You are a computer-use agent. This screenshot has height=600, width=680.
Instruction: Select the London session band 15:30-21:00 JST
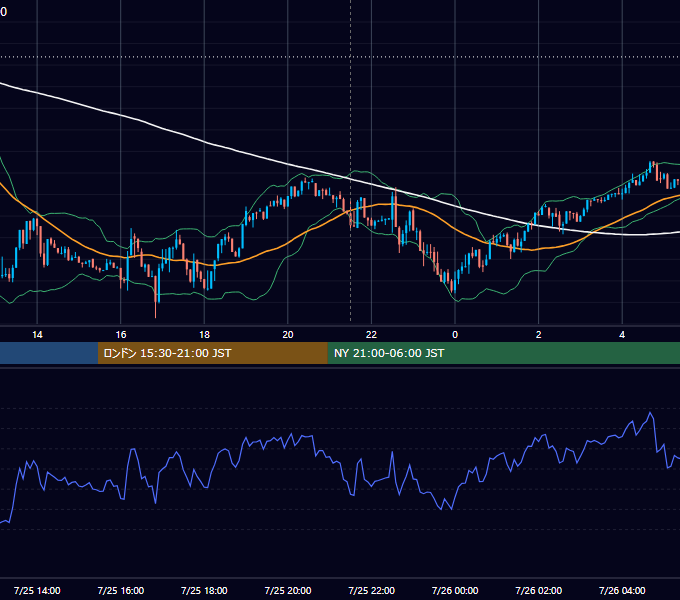coord(212,353)
